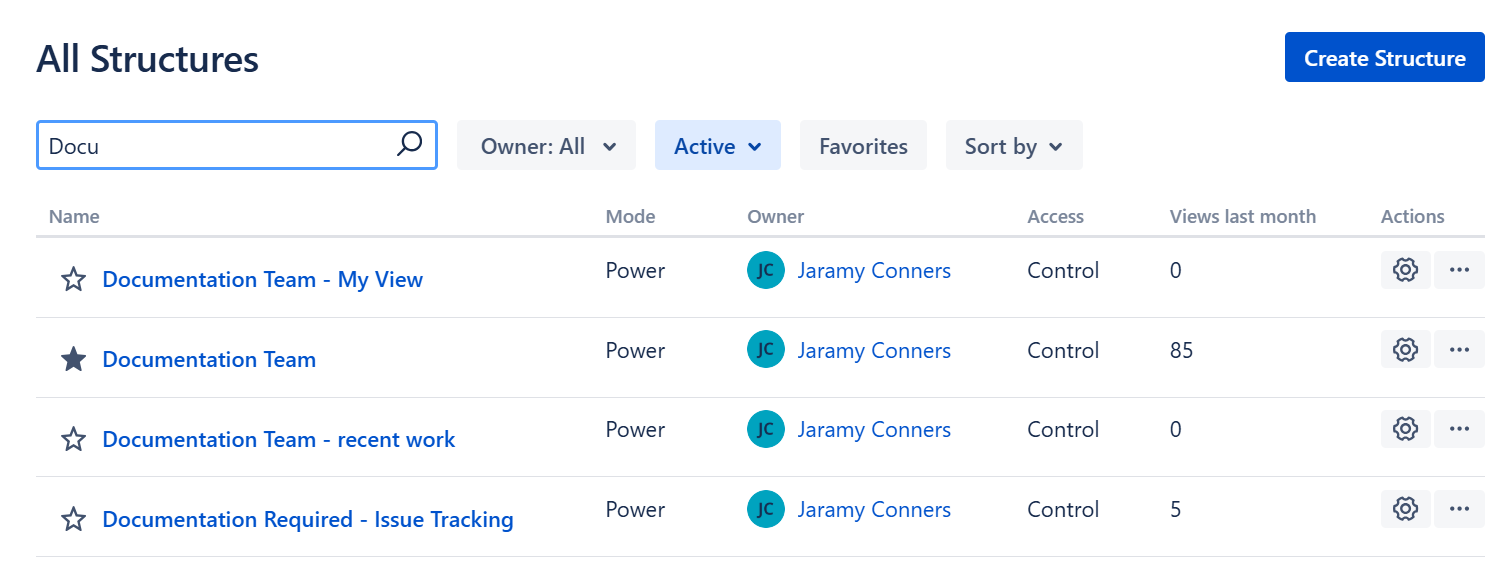
Task: Star Documentation Team - recent work as favorite
Action: click(x=74, y=440)
